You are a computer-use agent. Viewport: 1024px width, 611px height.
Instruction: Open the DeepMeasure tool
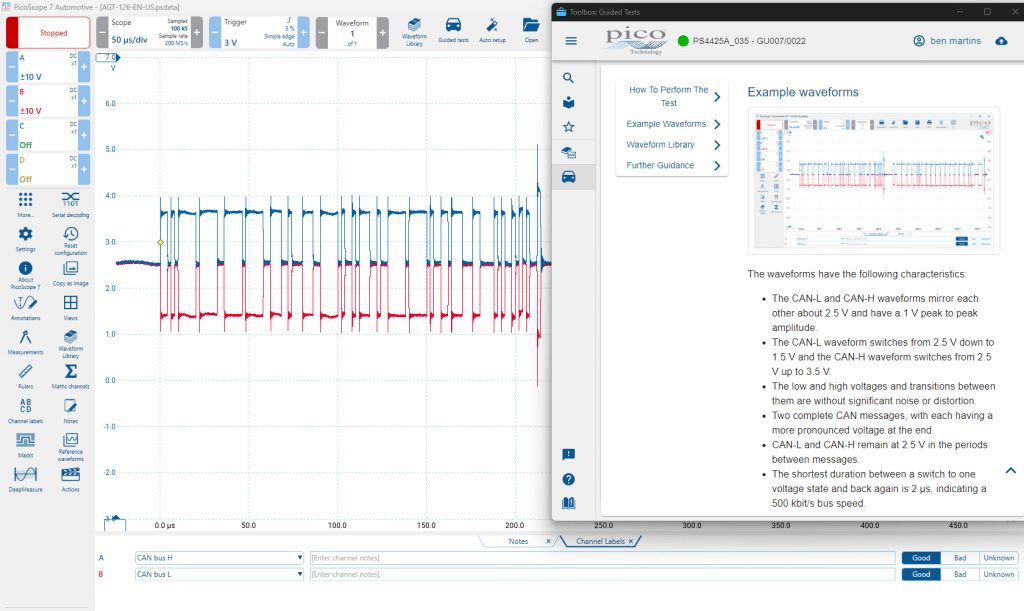25,479
